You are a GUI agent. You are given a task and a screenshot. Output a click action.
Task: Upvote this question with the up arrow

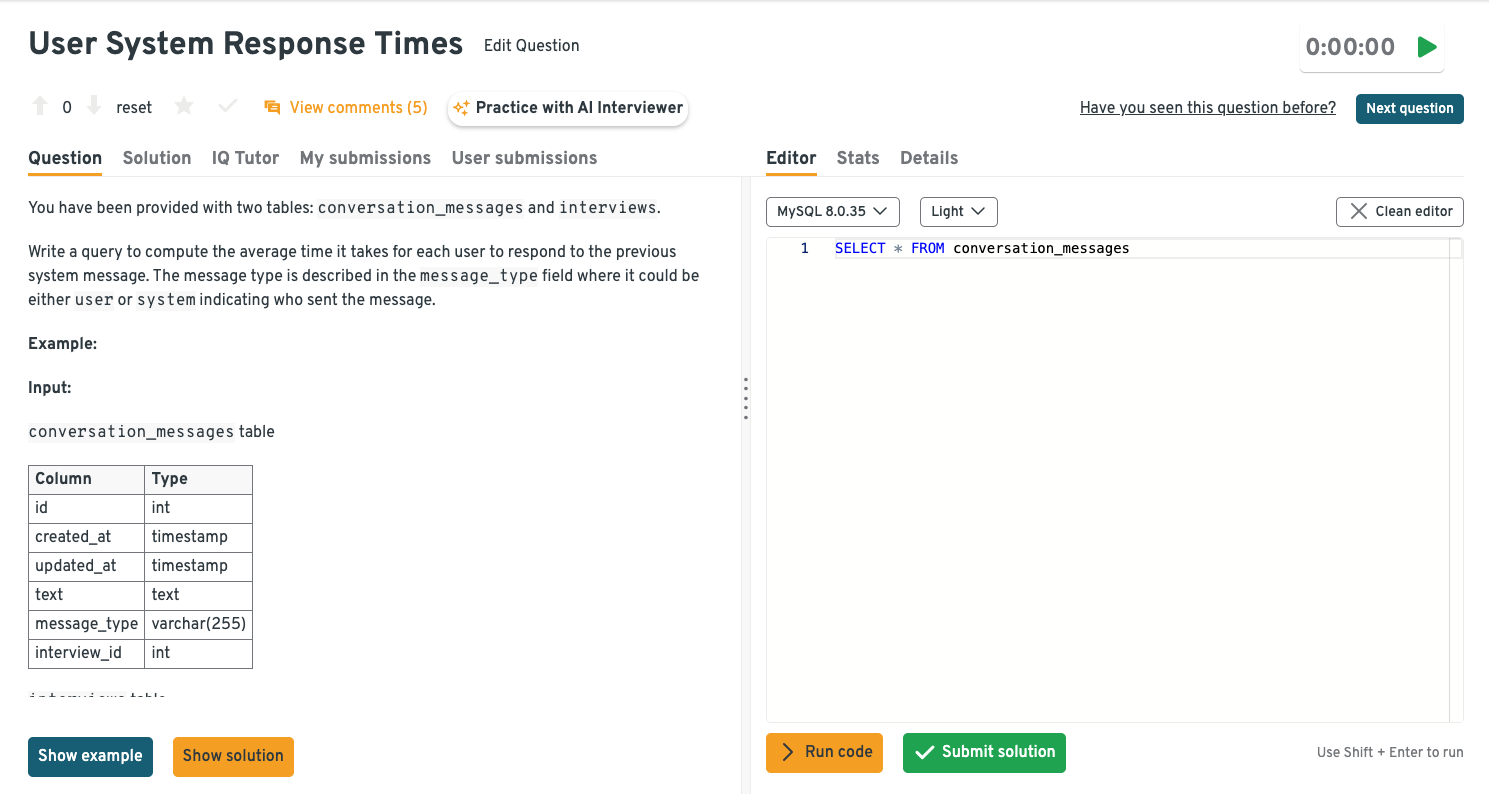[x=40, y=106]
